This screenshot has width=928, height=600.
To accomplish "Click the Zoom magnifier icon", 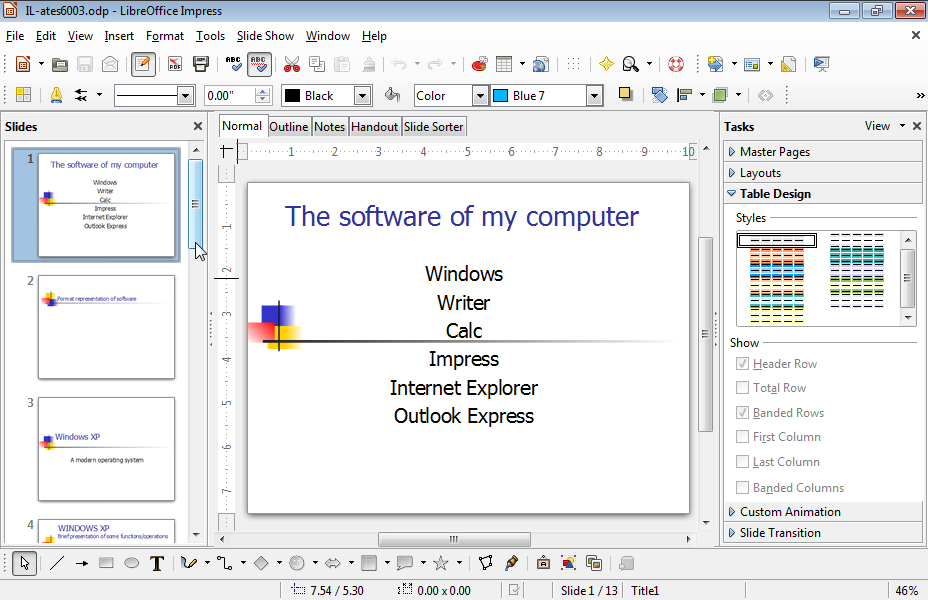I will [x=631, y=64].
